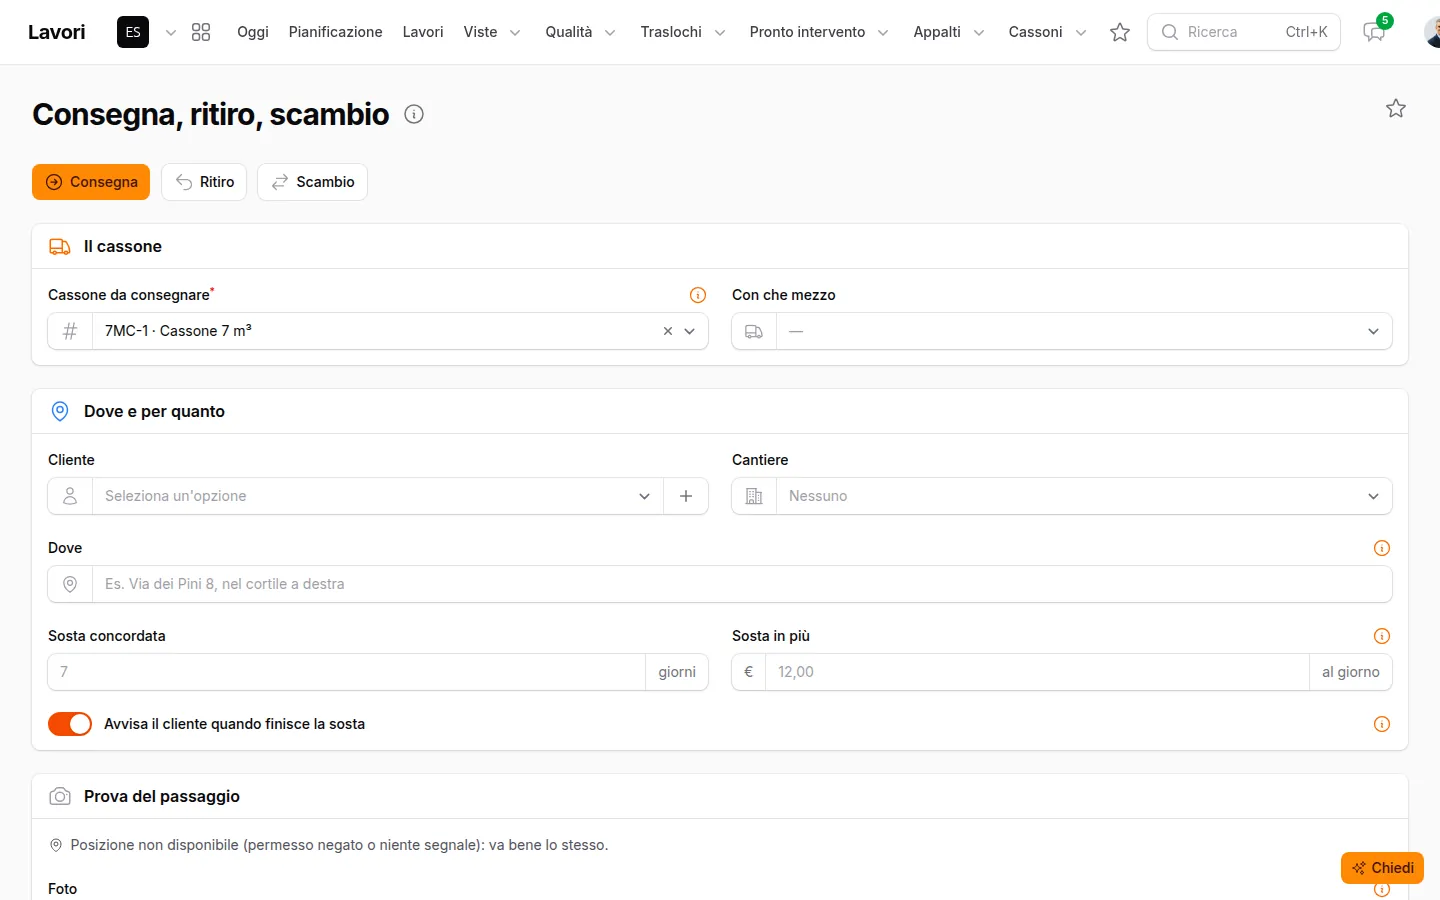Click info icon for Cassone da consegnare
This screenshot has height=900, width=1440.
[x=698, y=295]
